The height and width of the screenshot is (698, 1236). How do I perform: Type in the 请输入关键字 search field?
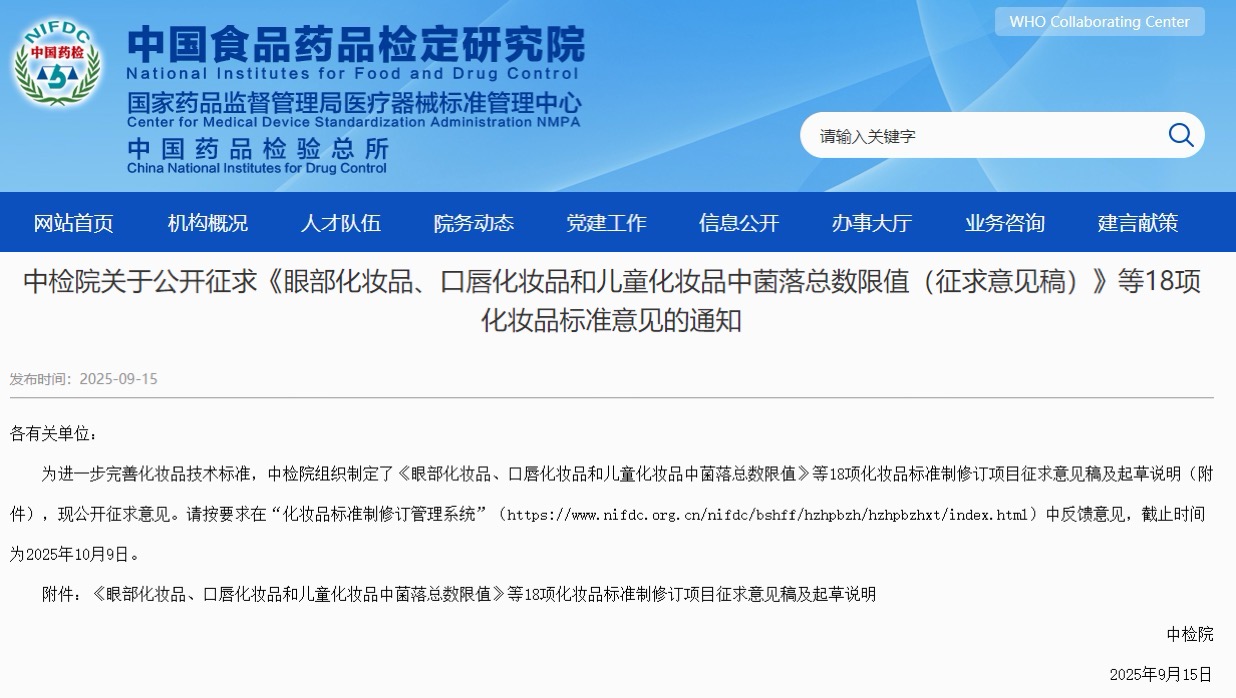pyautogui.click(x=980, y=136)
